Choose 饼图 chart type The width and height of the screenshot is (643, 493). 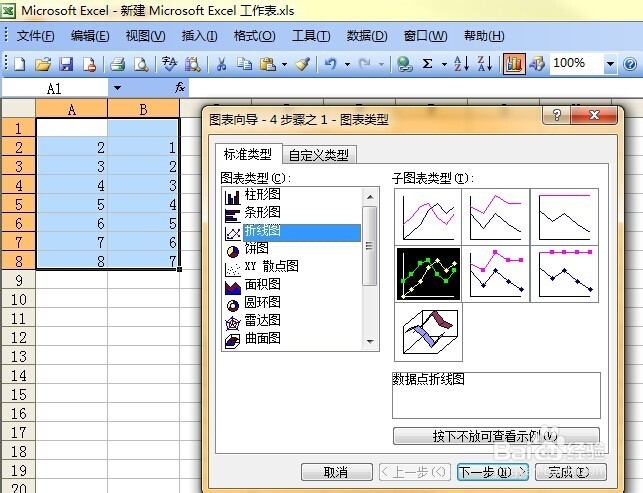click(256, 248)
